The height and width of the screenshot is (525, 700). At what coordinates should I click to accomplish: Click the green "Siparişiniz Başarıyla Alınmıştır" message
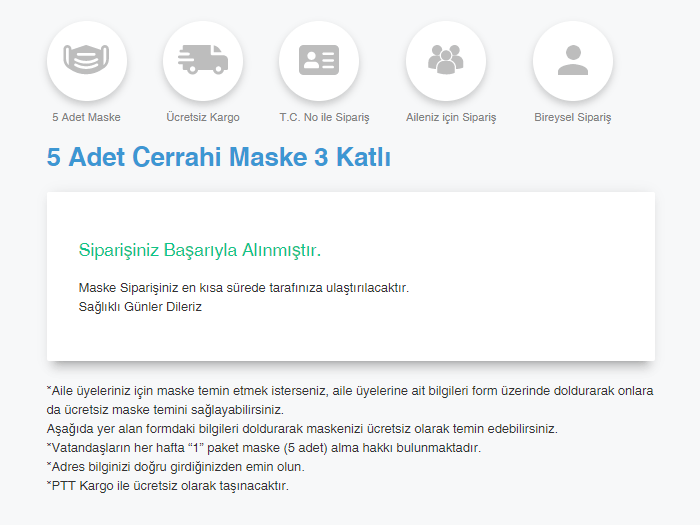point(199,249)
